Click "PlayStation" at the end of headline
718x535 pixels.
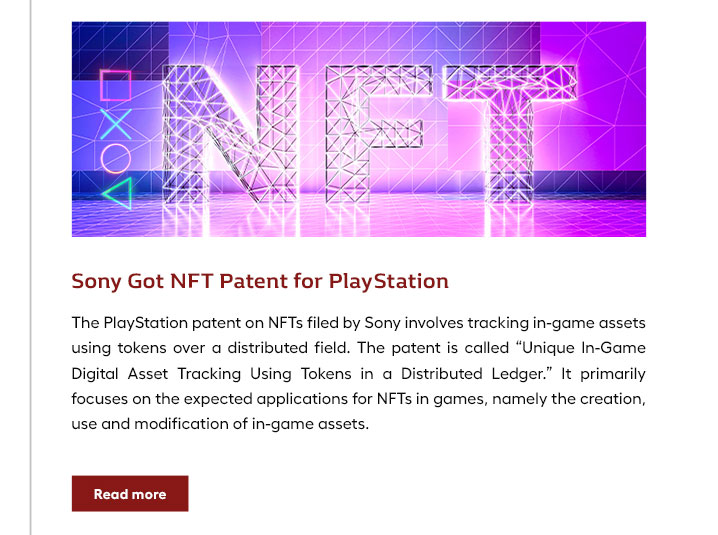pos(388,281)
